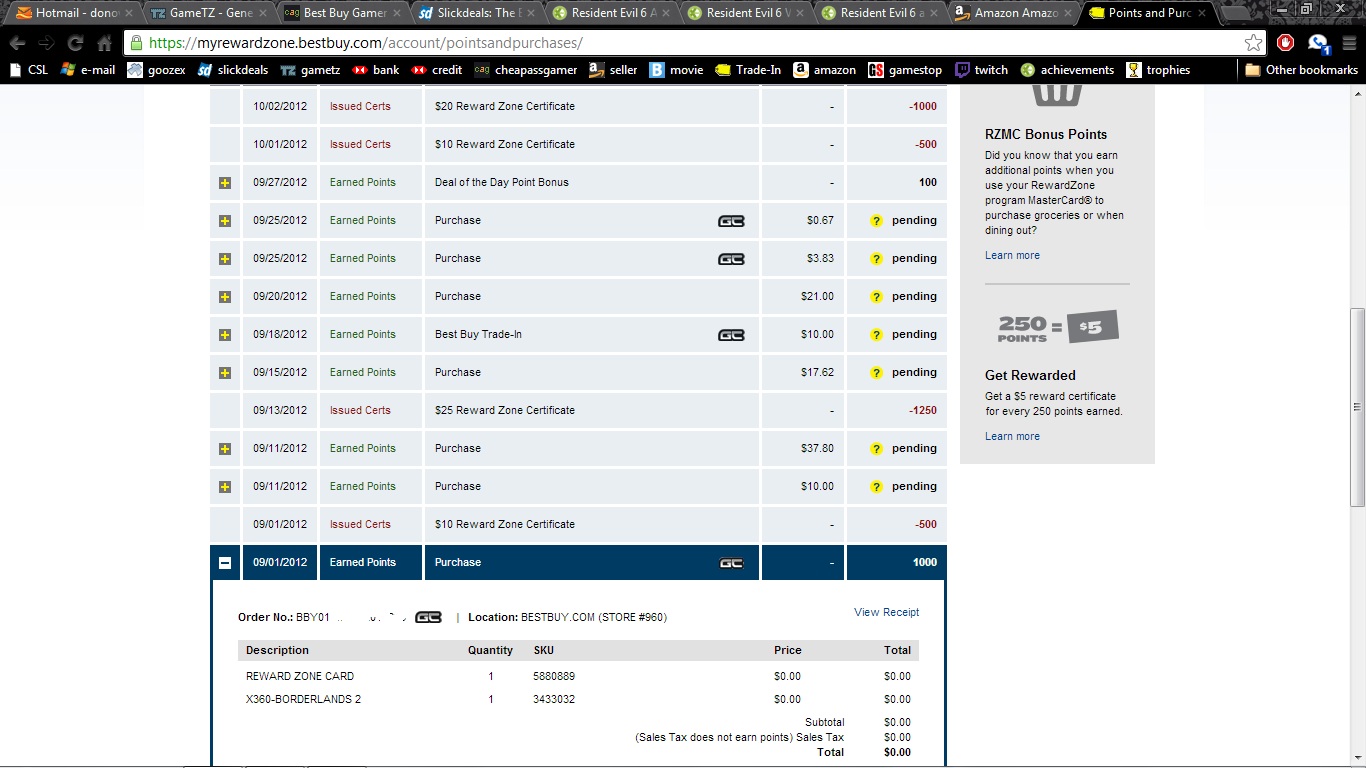This screenshot has width=1366, height=768.
Task: Click Learn more under Get Rewarded
Action: click(1012, 436)
